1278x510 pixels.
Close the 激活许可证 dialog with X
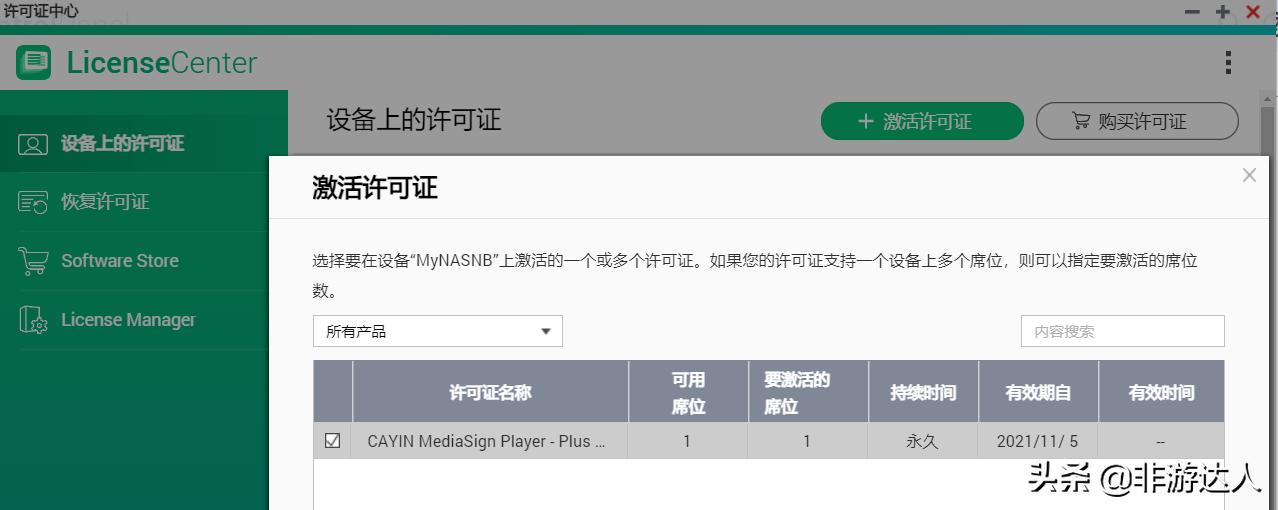pos(1249,175)
